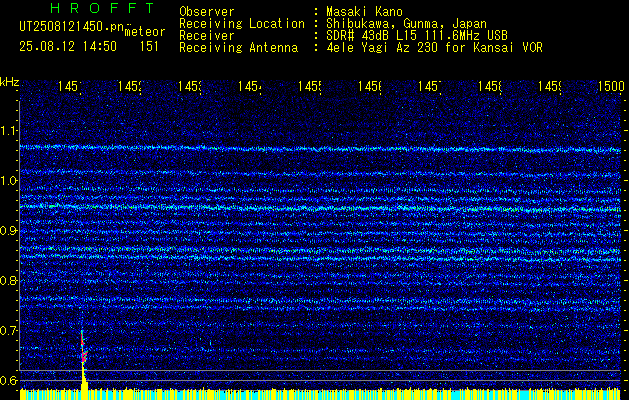
Task: Click the word meteor under the file name
Action: [x=145, y=32]
